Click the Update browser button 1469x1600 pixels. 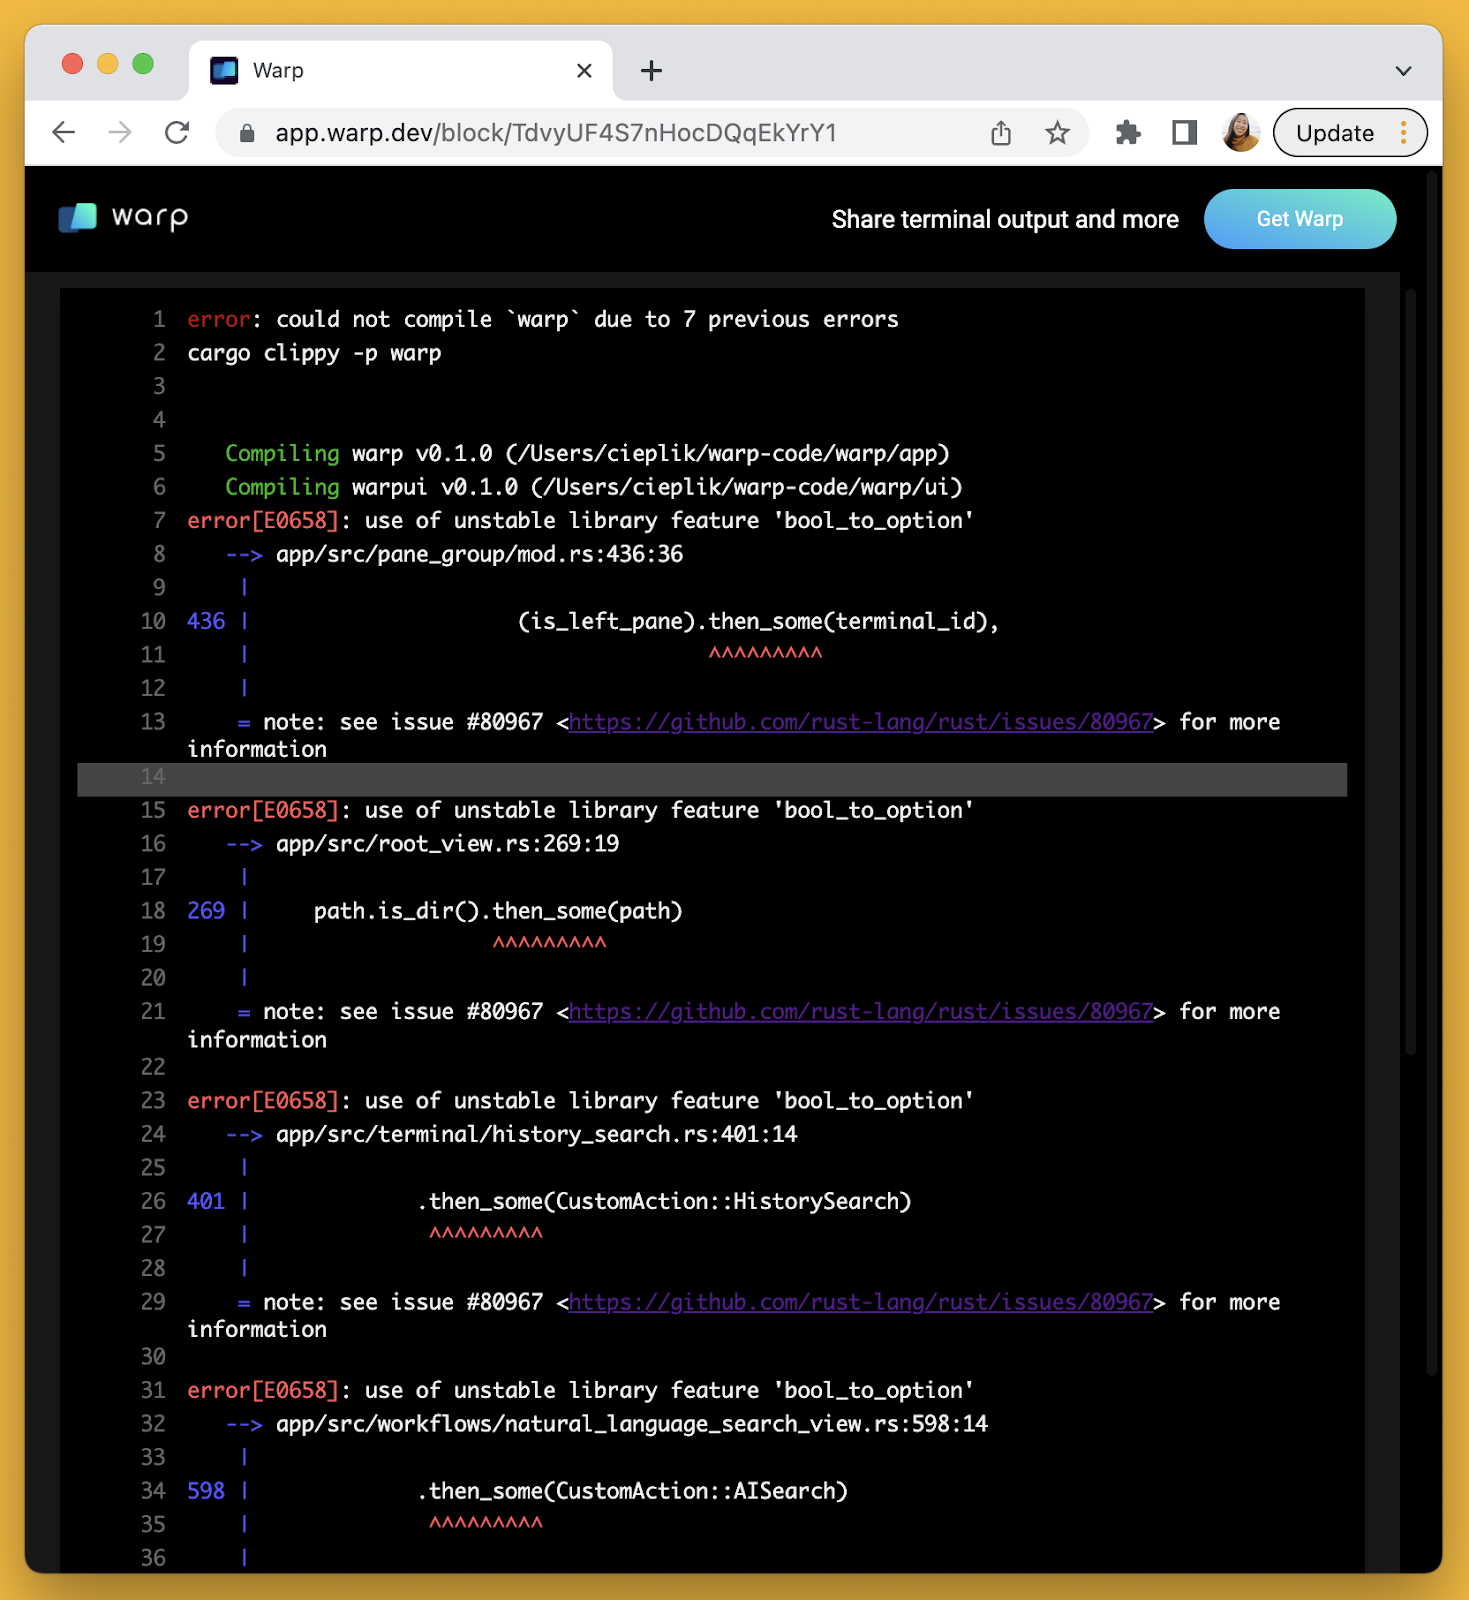point(1334,133)
